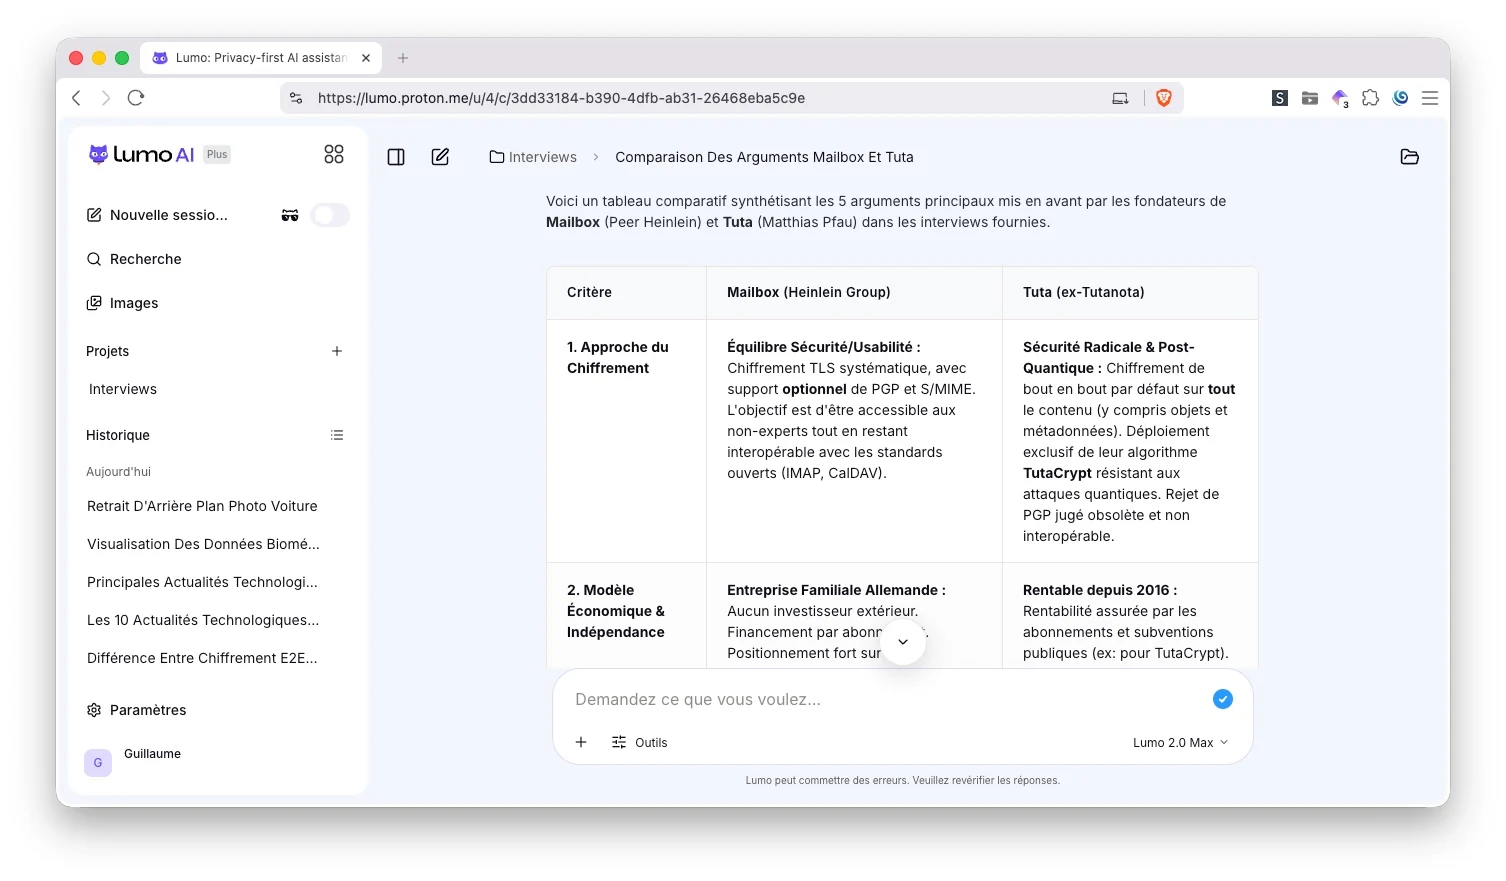Add an attachment with the plus icon
The image size is (1506, 881).
click(x=581, y=742)
